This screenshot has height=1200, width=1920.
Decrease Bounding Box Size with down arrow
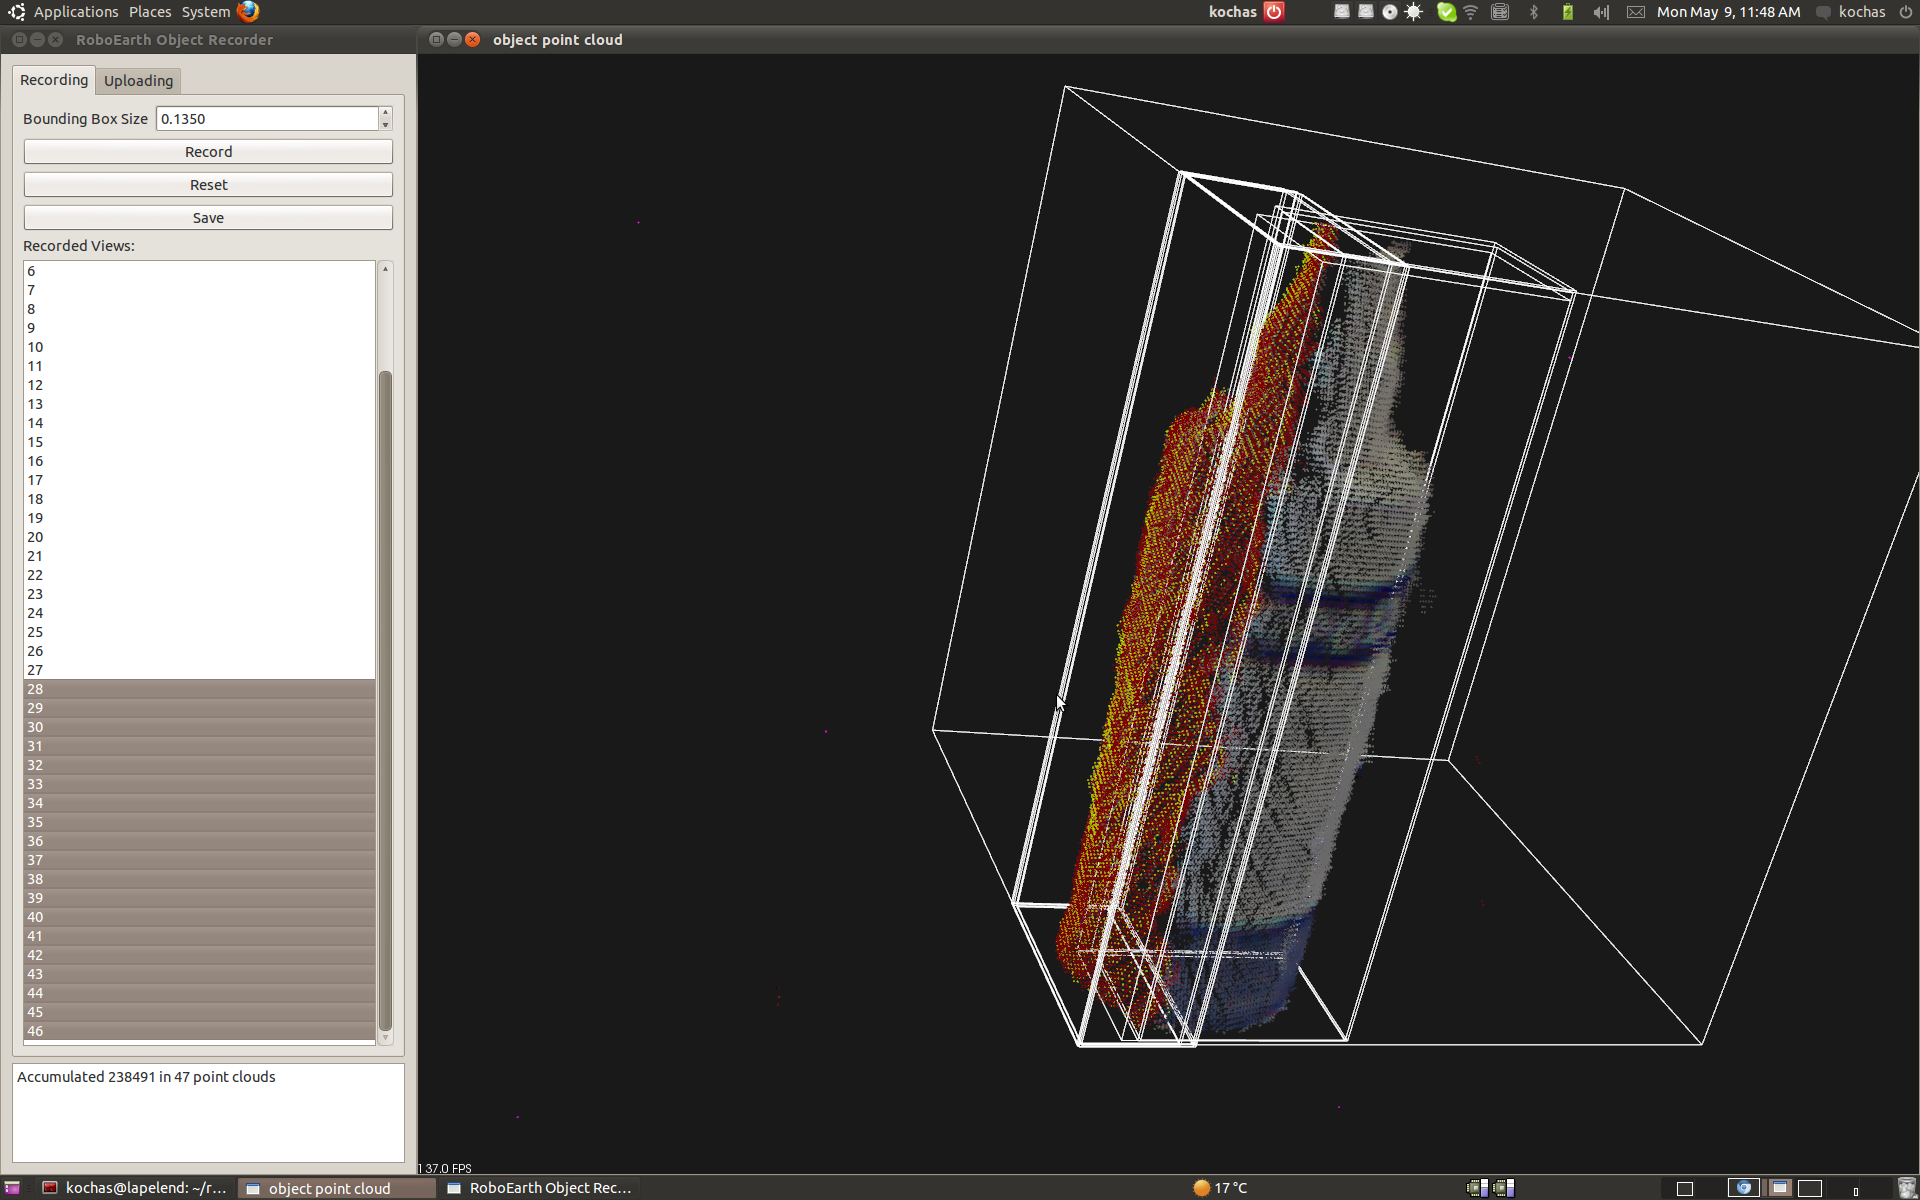[x=385, y=125]
